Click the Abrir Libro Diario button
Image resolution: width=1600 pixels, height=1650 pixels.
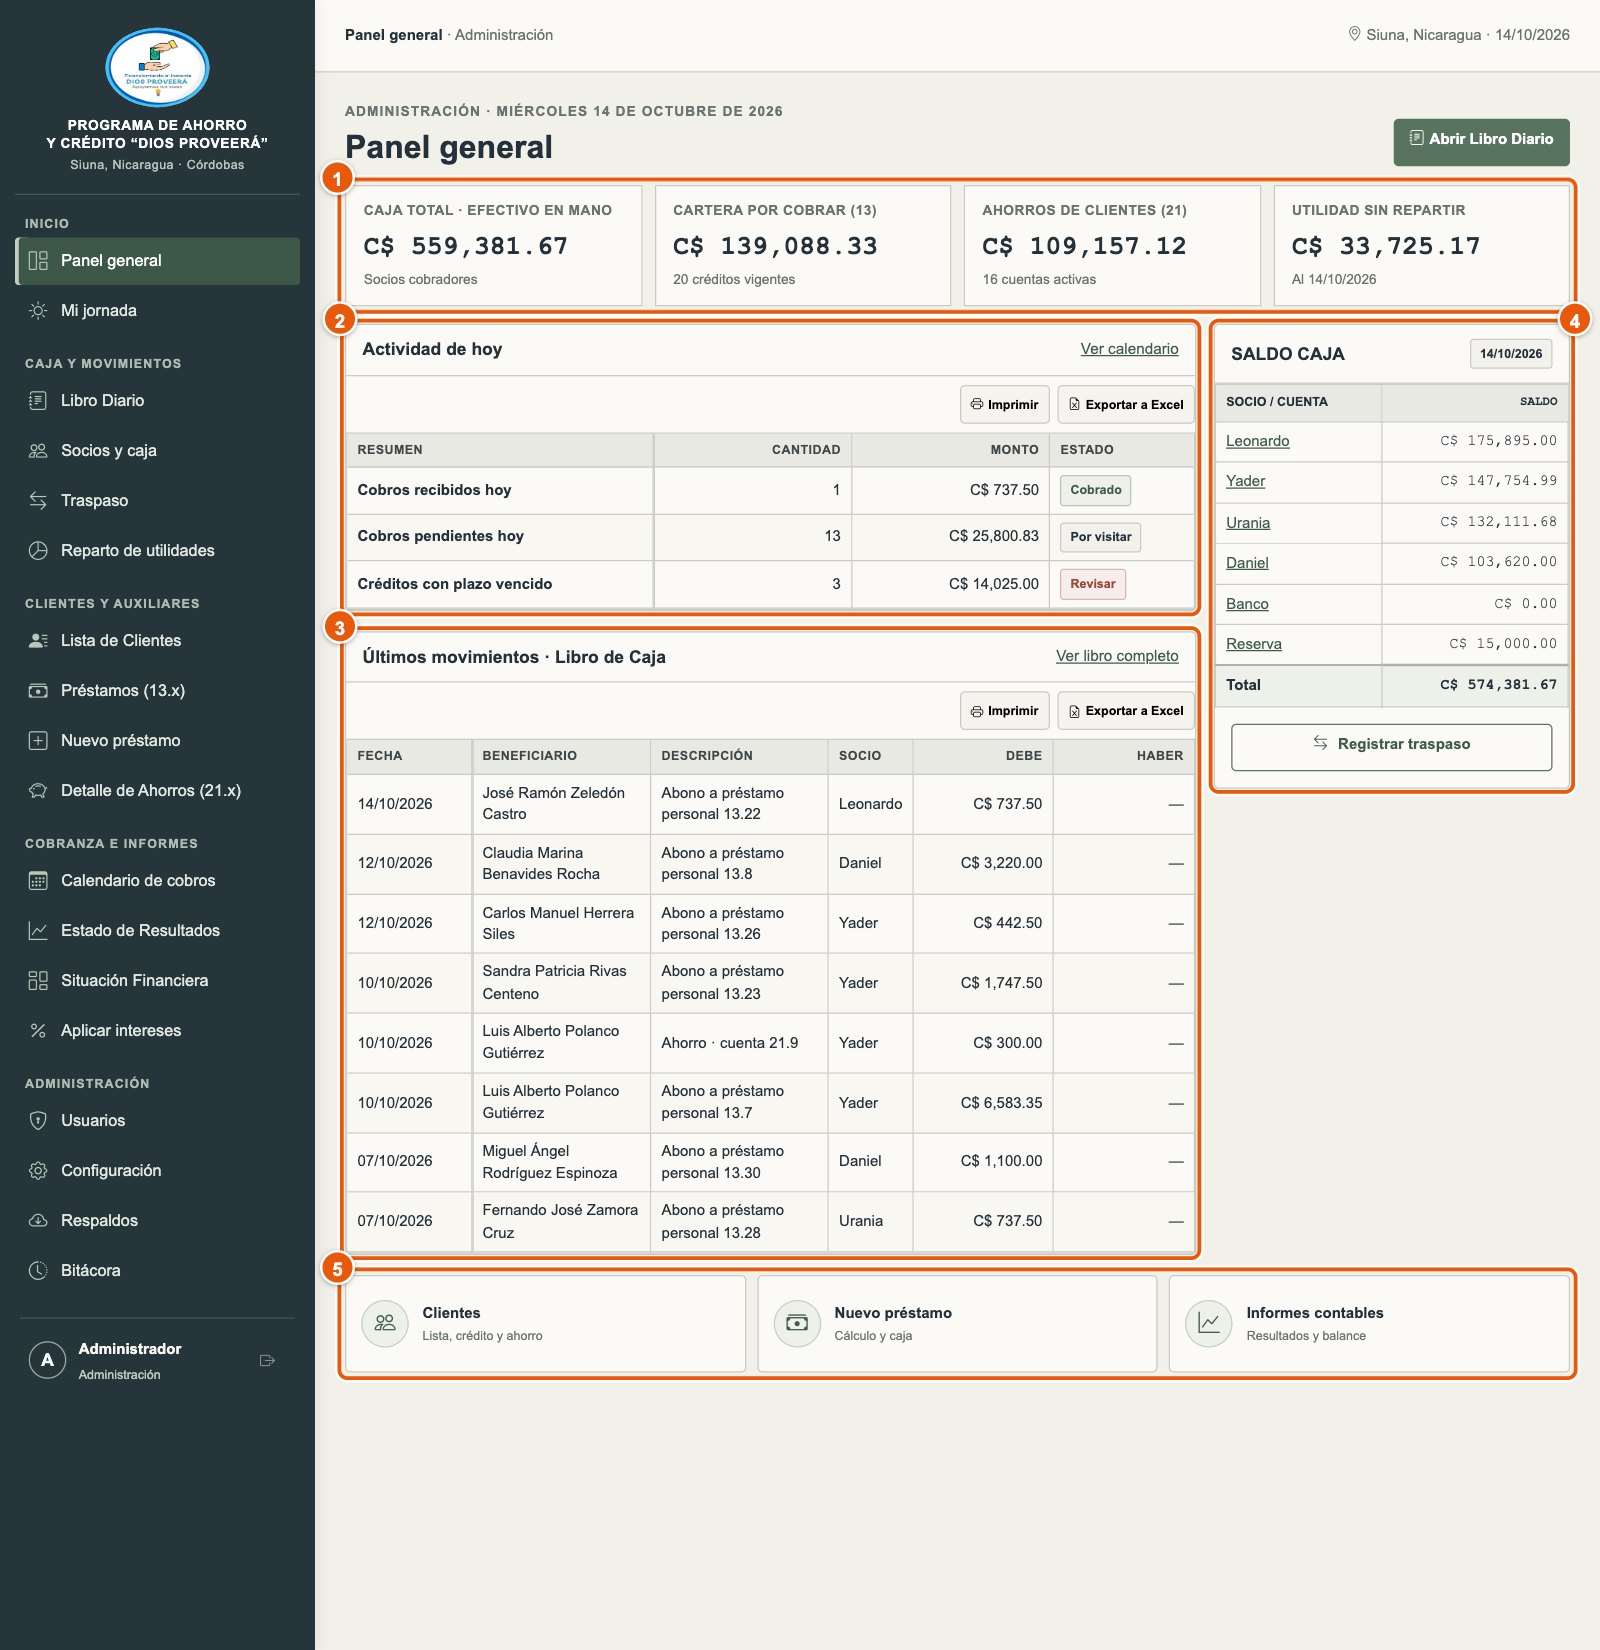1481,142
